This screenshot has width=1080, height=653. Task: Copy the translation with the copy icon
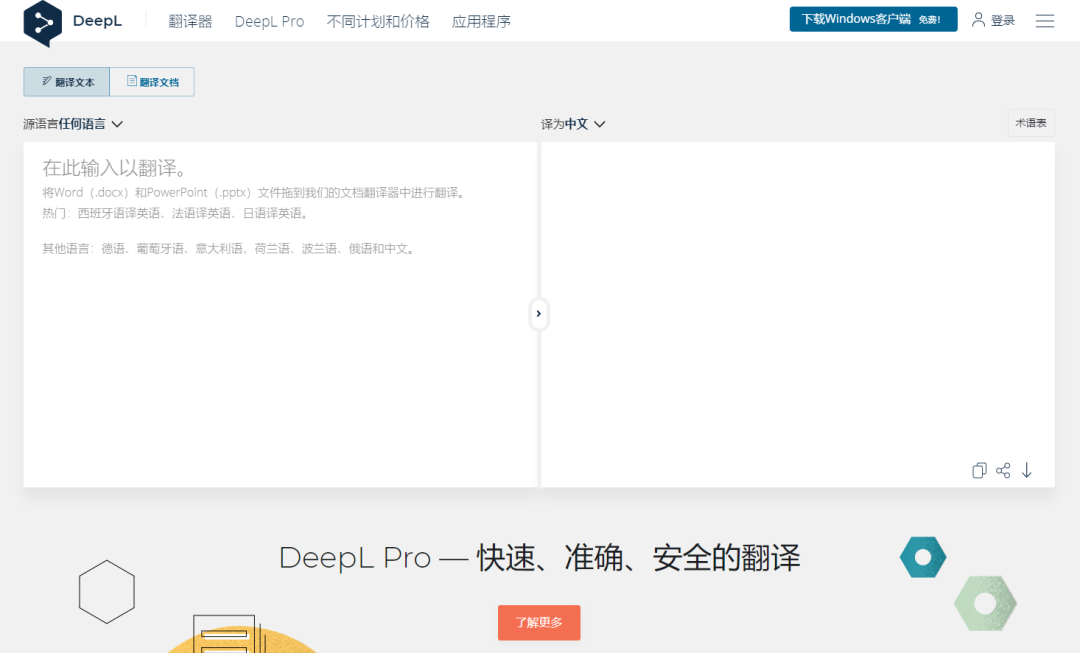979,470
